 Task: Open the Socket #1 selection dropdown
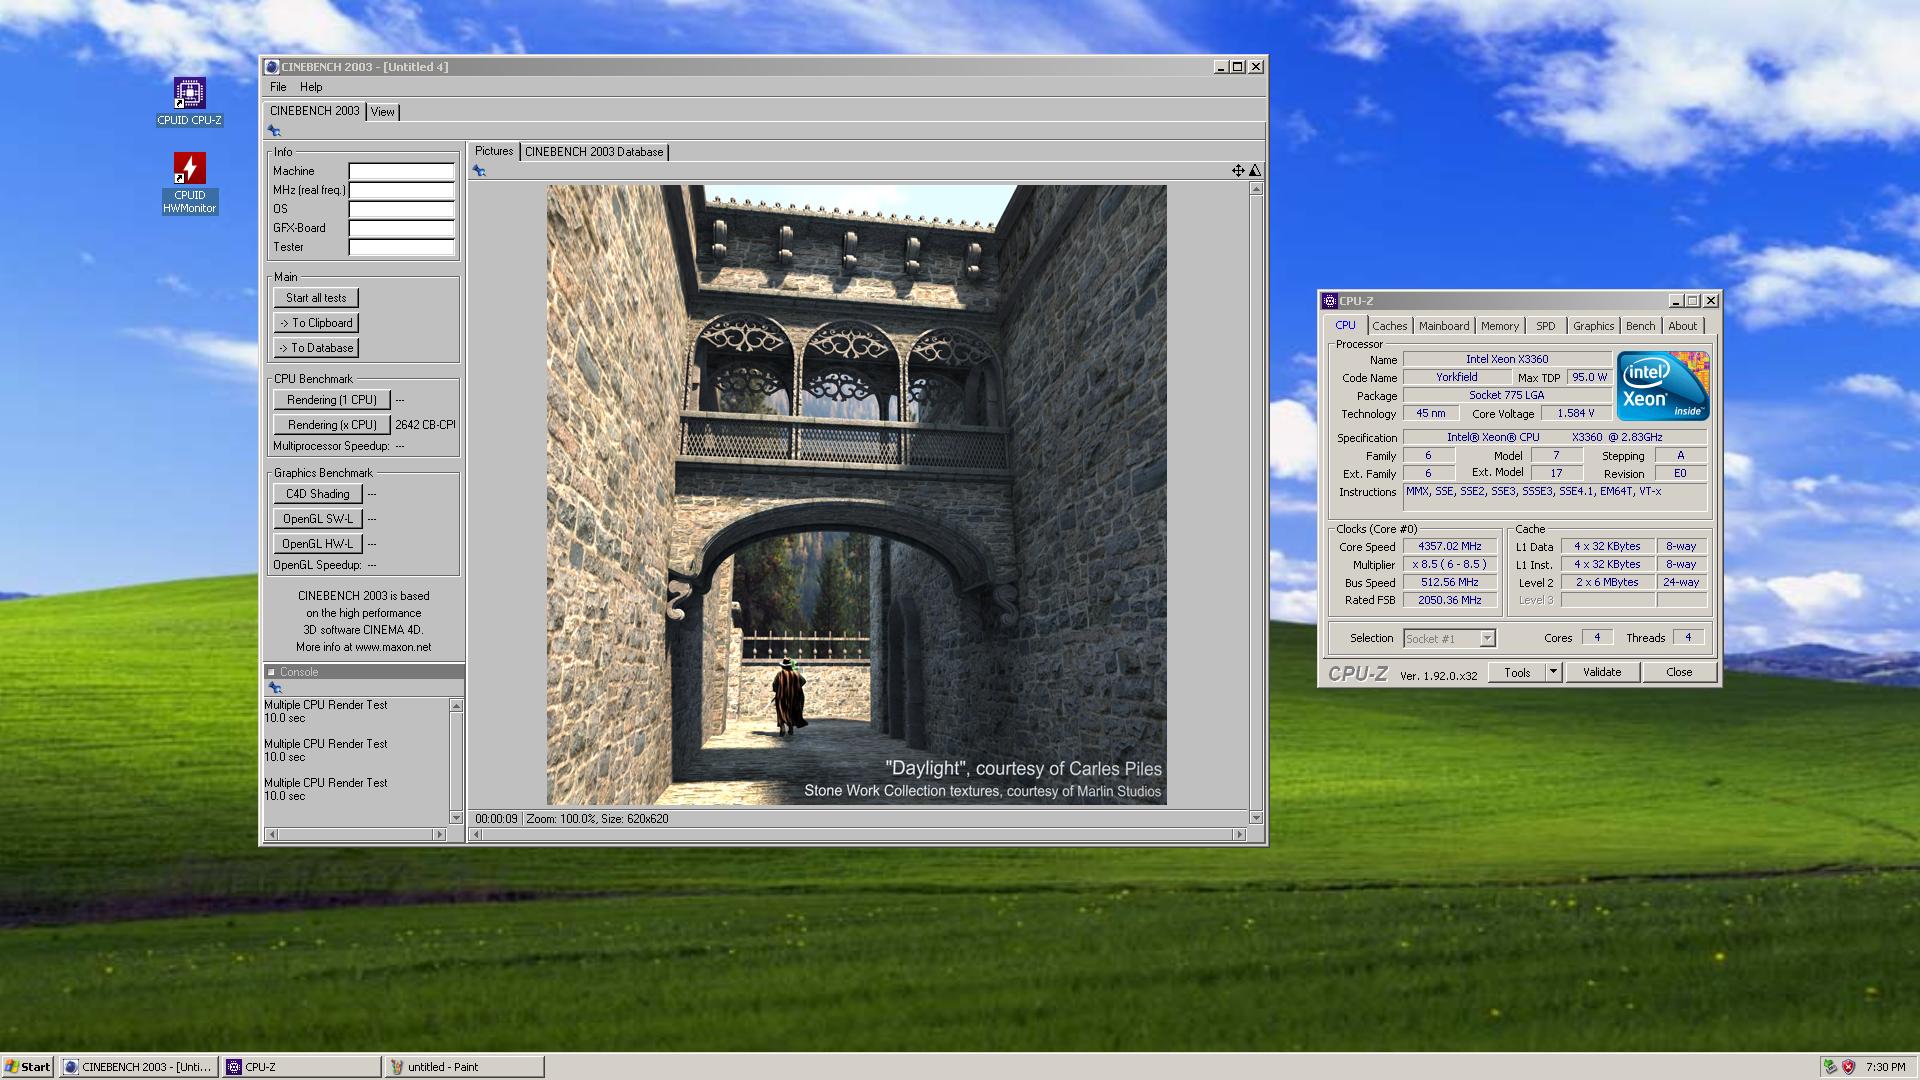pos(1449,638)
